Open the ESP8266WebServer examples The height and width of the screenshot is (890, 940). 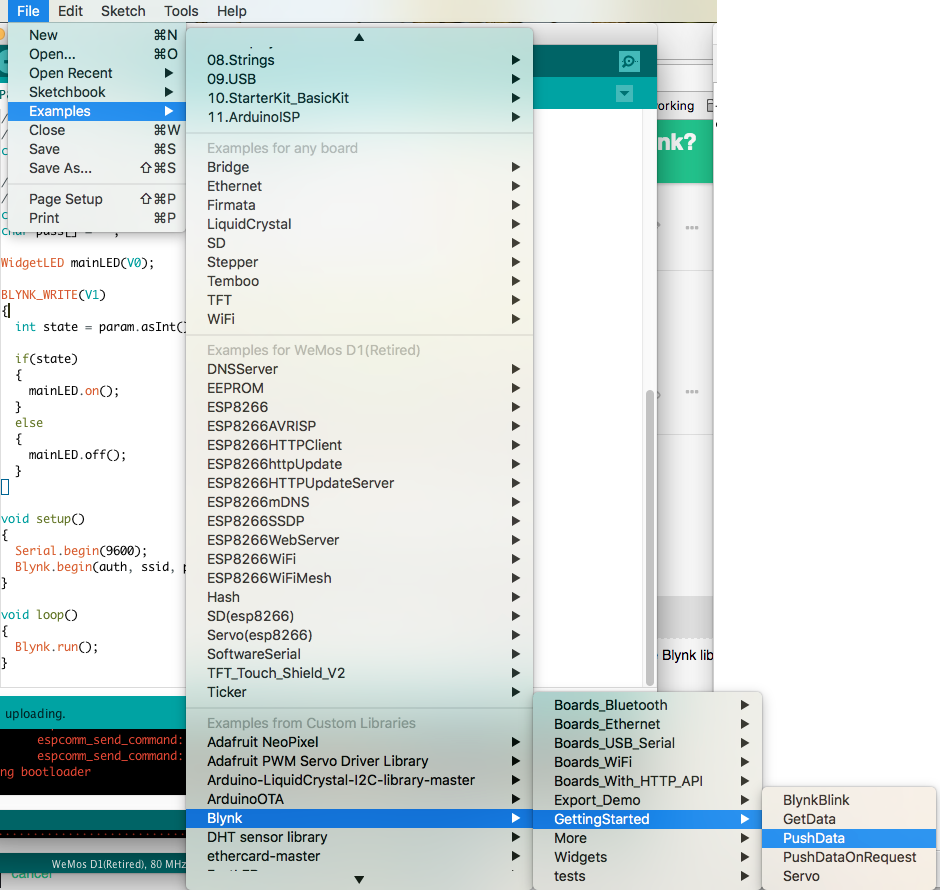[x=359, y=541]
